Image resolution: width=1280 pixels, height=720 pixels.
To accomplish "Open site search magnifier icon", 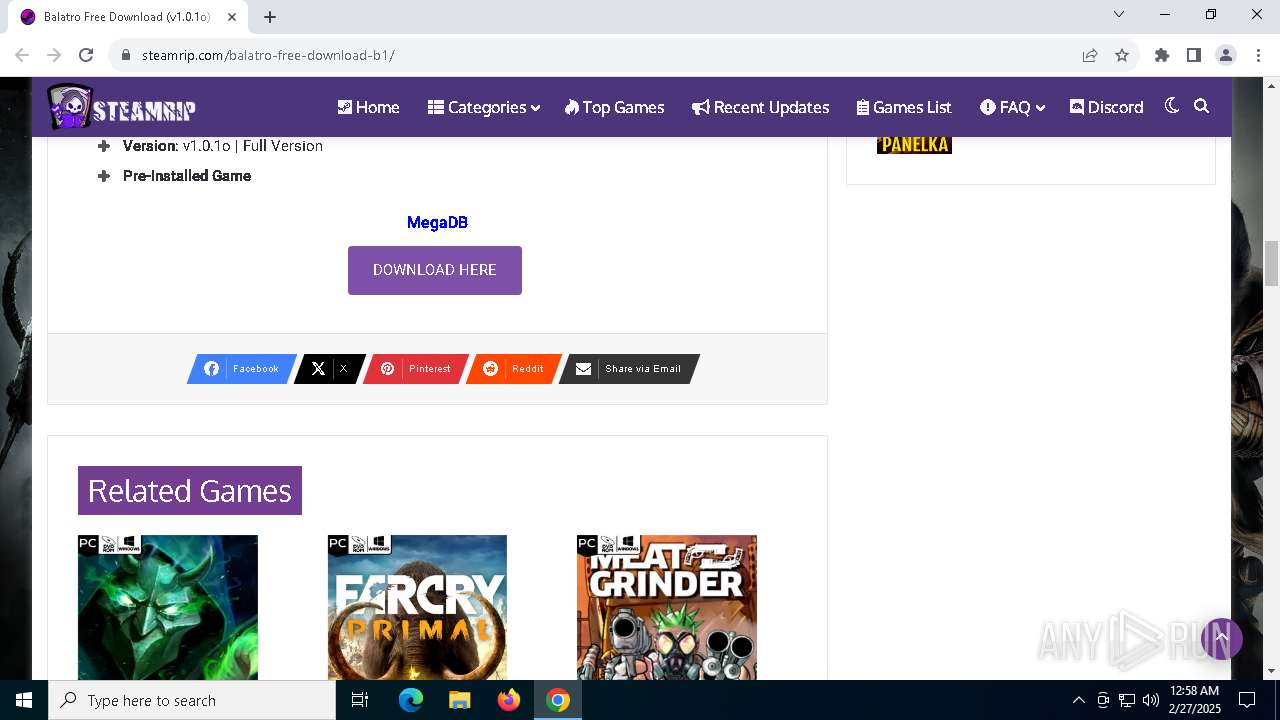I will pos(1202,106).
